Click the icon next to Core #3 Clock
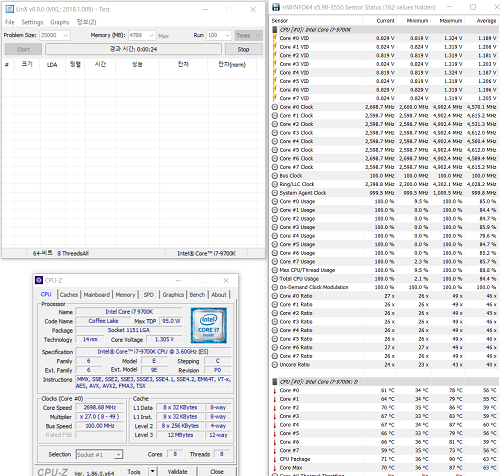The image size is (500, 476). tap(275, 133)
